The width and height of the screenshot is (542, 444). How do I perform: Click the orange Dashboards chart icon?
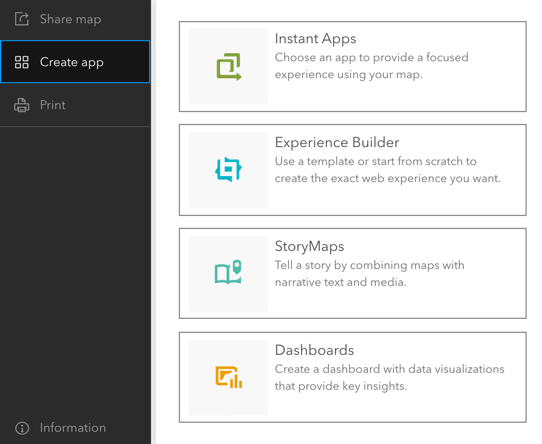pos(228,377)
